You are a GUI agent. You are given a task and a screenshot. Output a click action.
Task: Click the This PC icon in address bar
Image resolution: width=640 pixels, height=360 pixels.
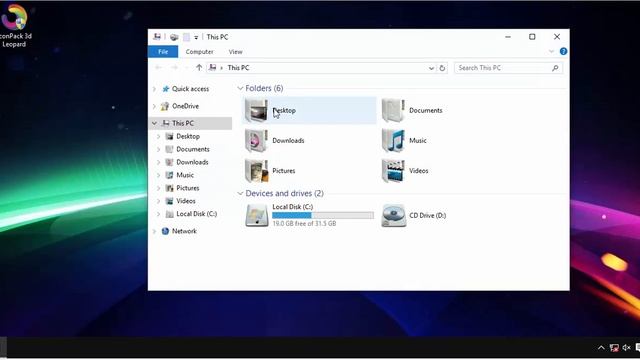coord(212,68)
